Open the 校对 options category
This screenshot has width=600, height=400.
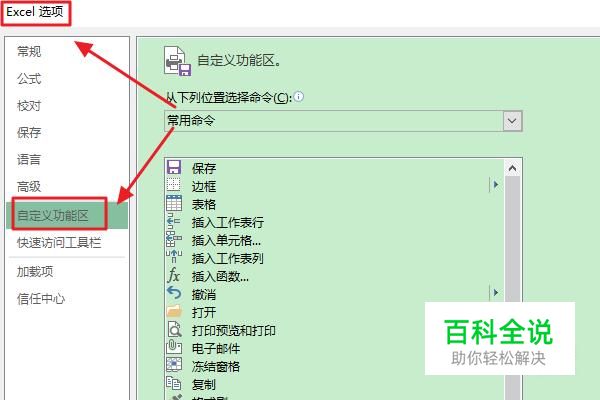click(x=29, y=106)
